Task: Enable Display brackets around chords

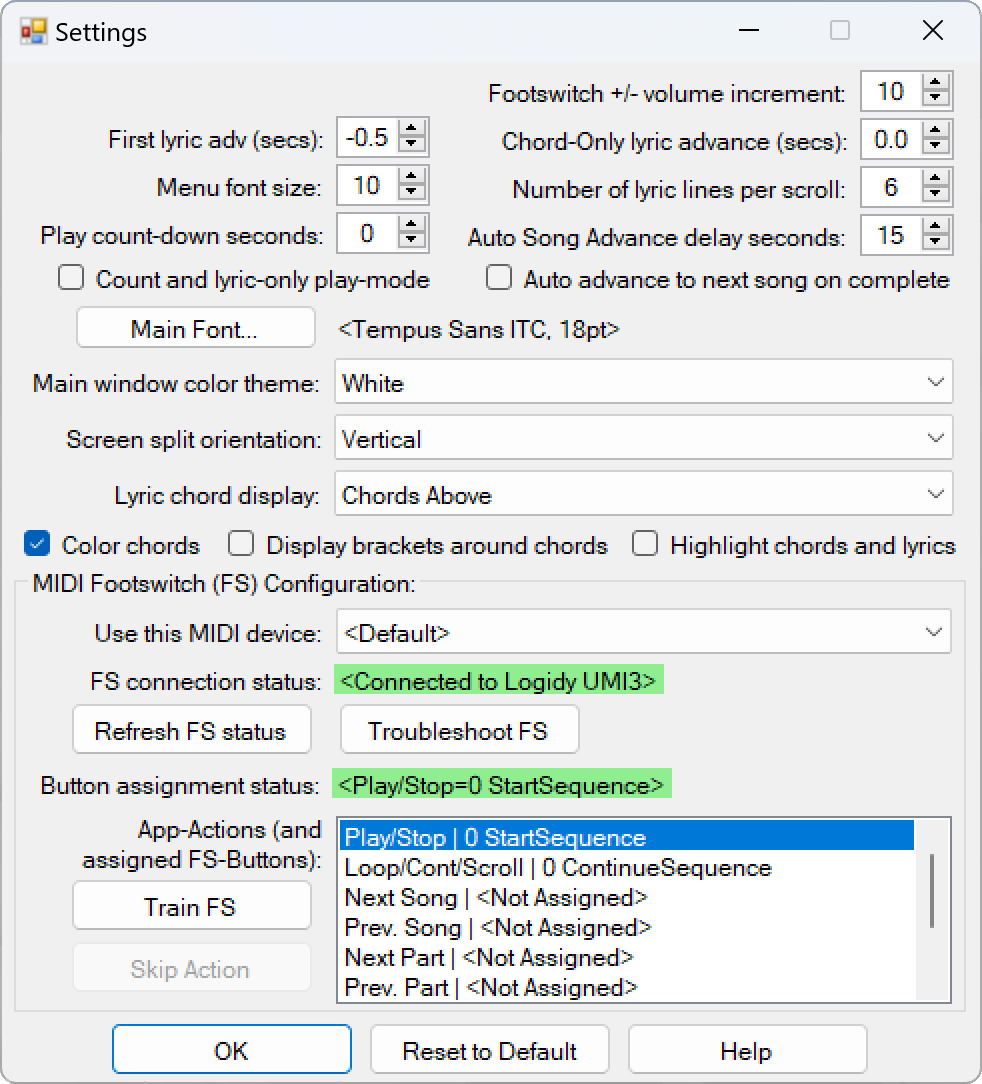Action: (x=241, y=543)
